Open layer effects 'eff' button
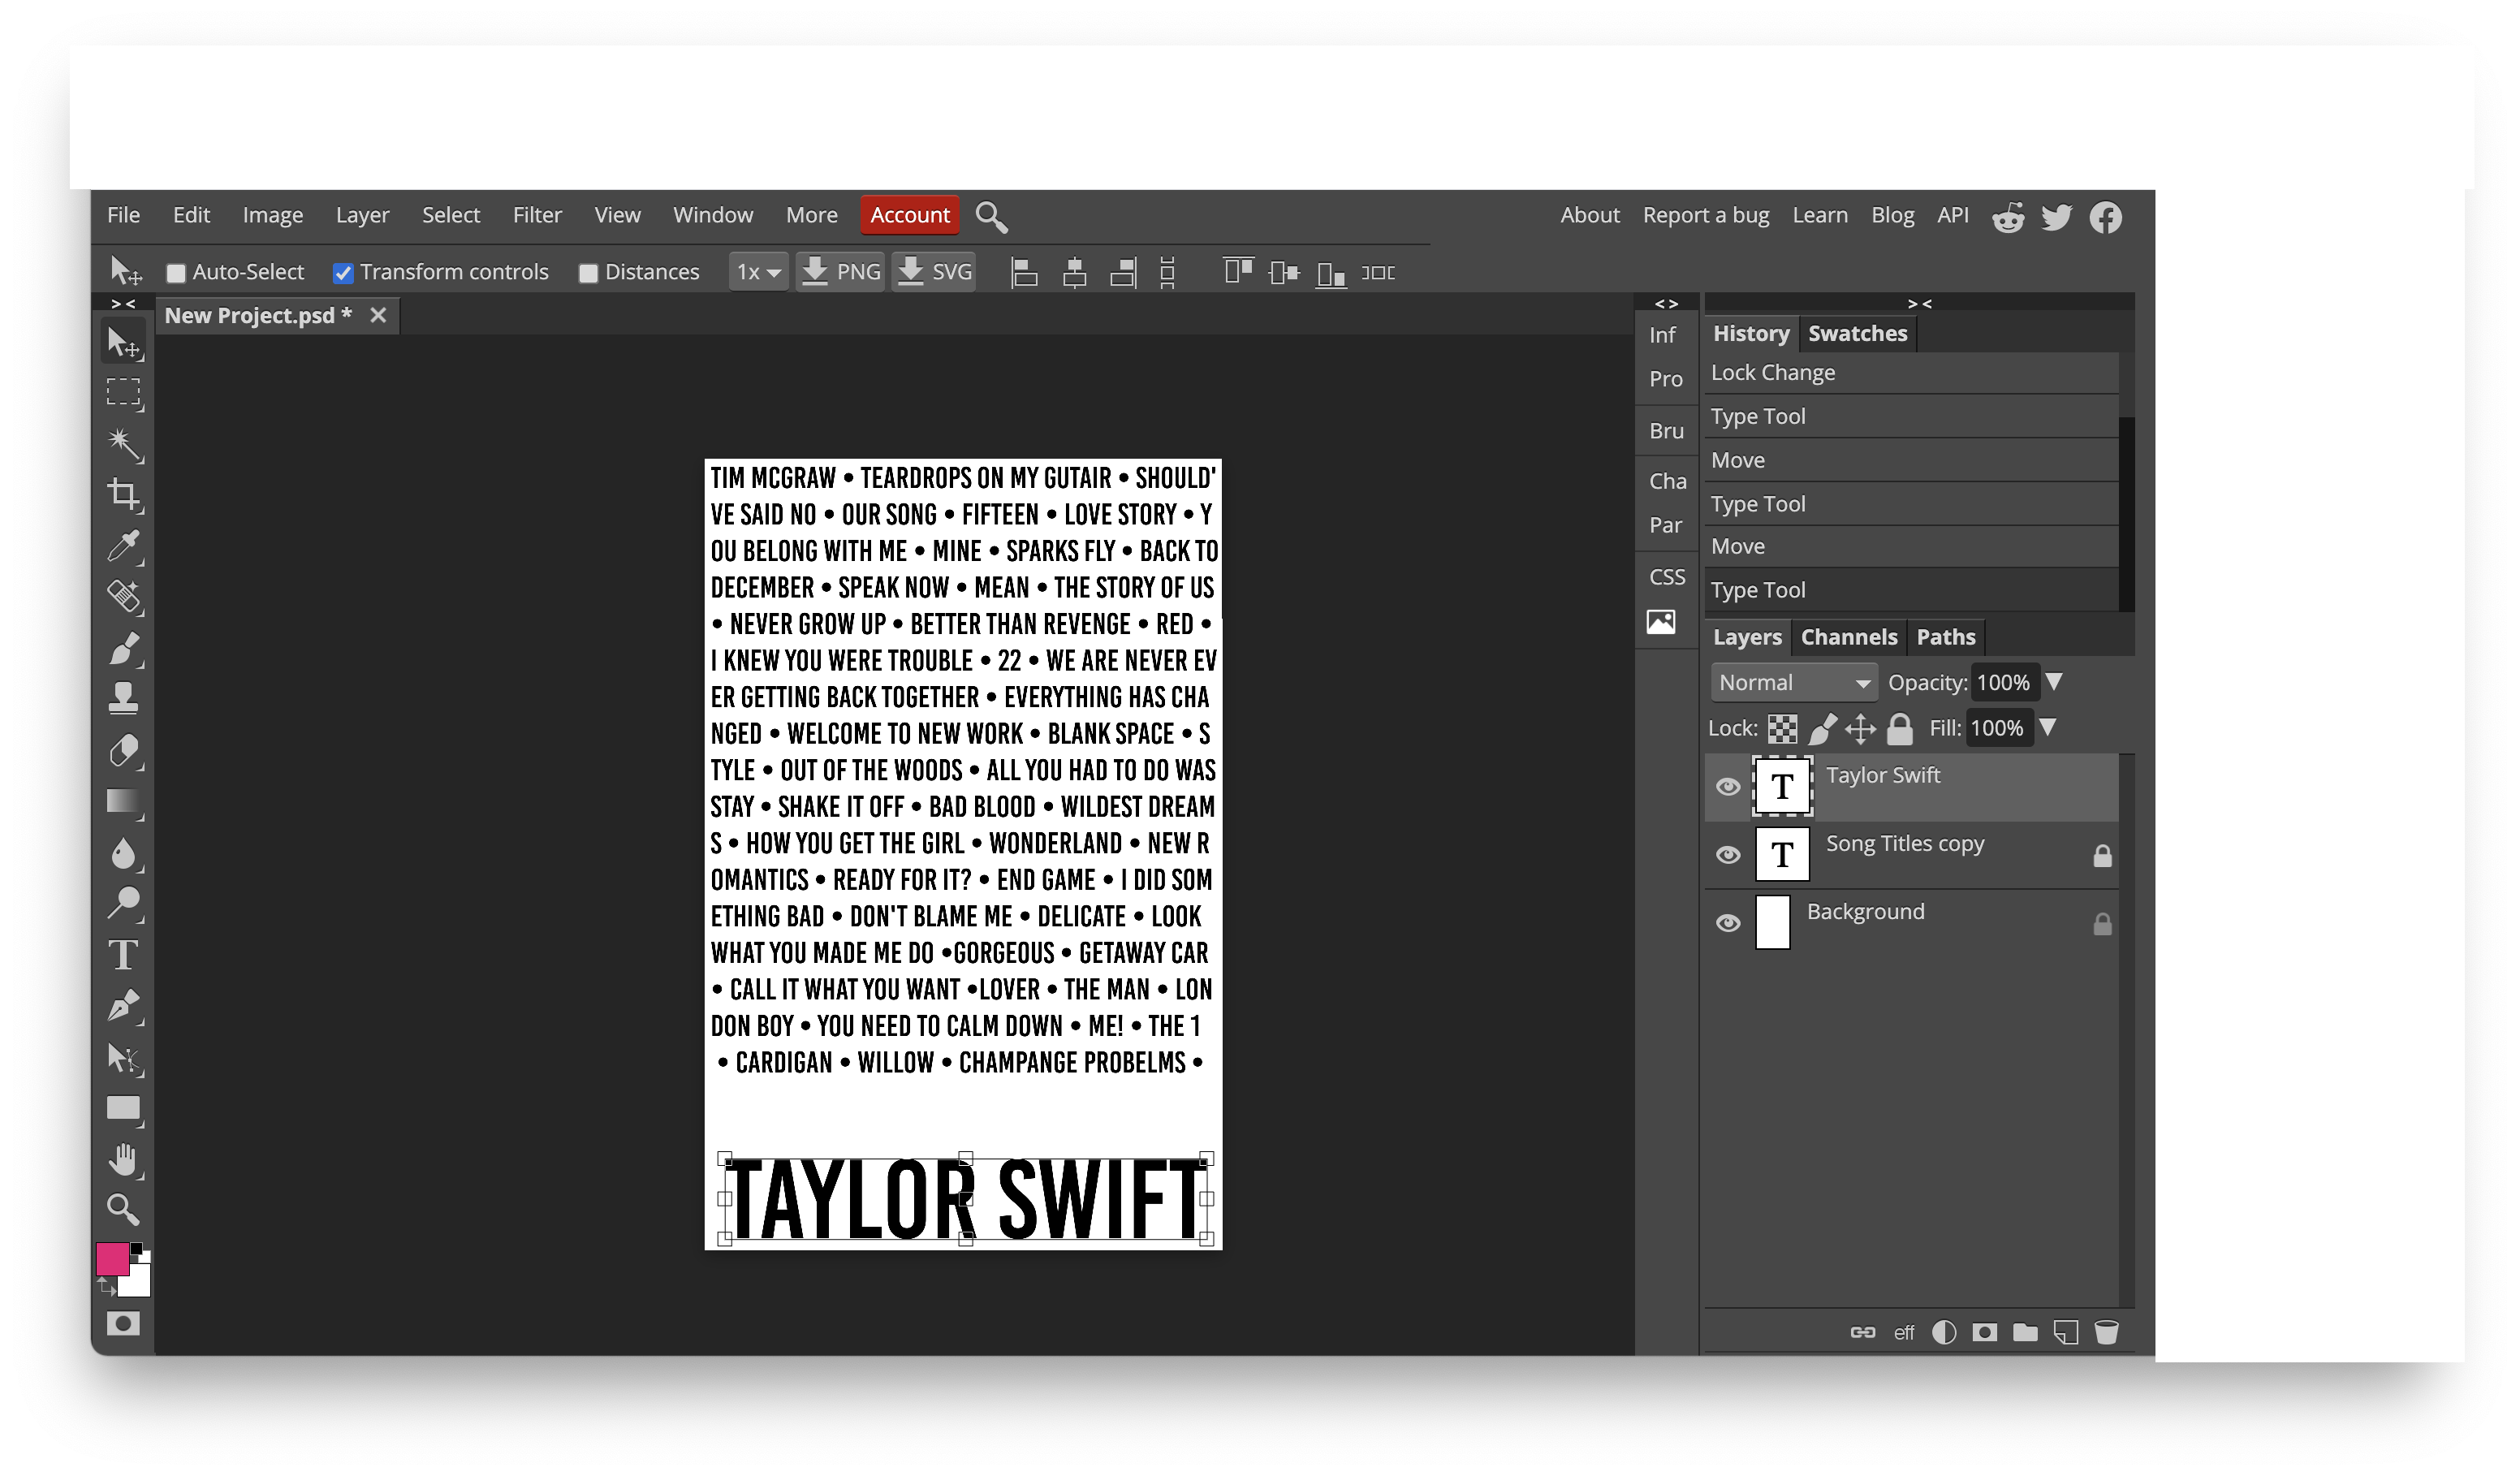 [1904, 1333]
